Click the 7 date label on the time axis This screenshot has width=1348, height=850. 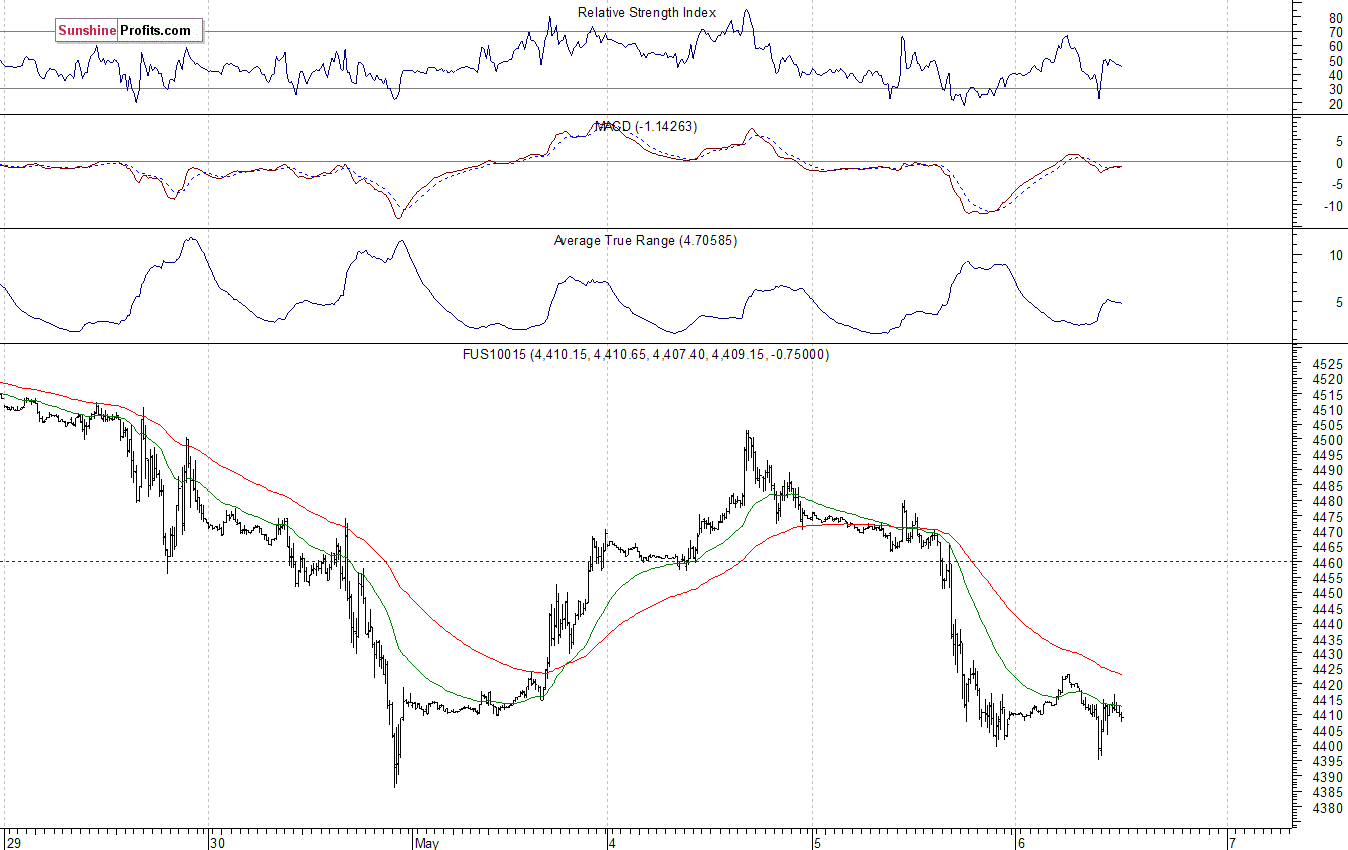click(x=1232, y=842)
